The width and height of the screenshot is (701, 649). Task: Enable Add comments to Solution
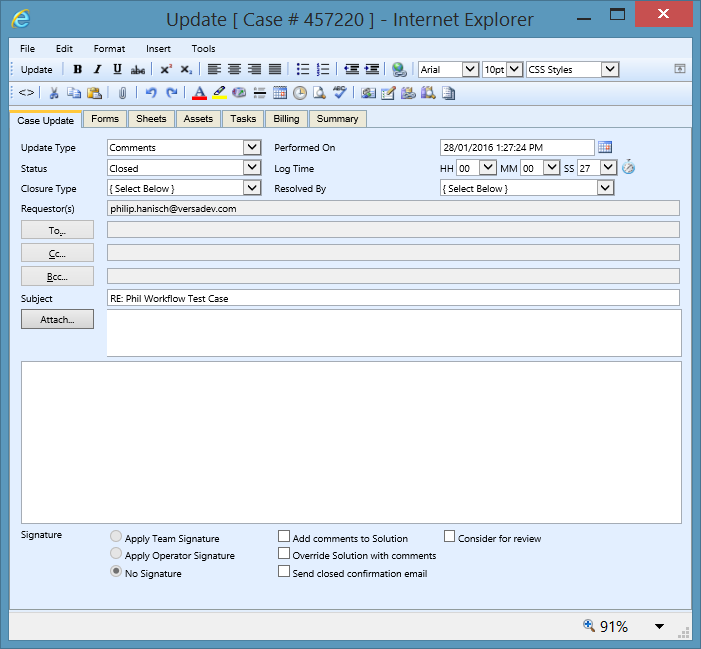pyautogui.click(x=284, y=537)
